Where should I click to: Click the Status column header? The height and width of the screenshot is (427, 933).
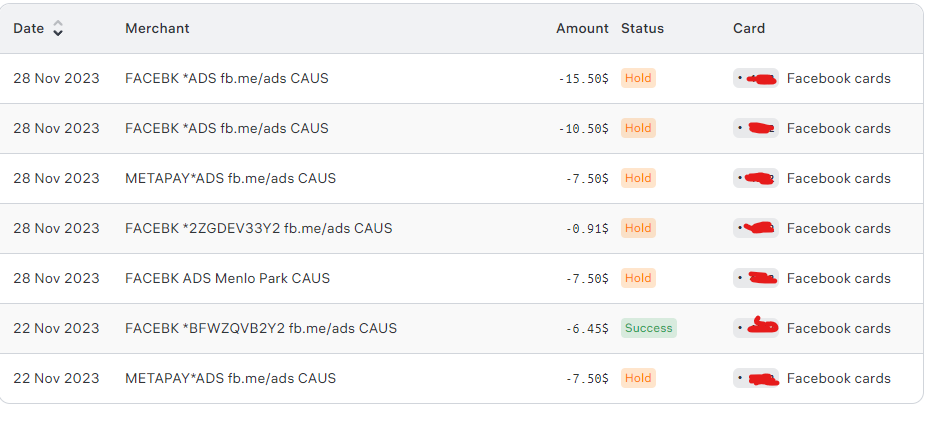click(x=642, y=28)
